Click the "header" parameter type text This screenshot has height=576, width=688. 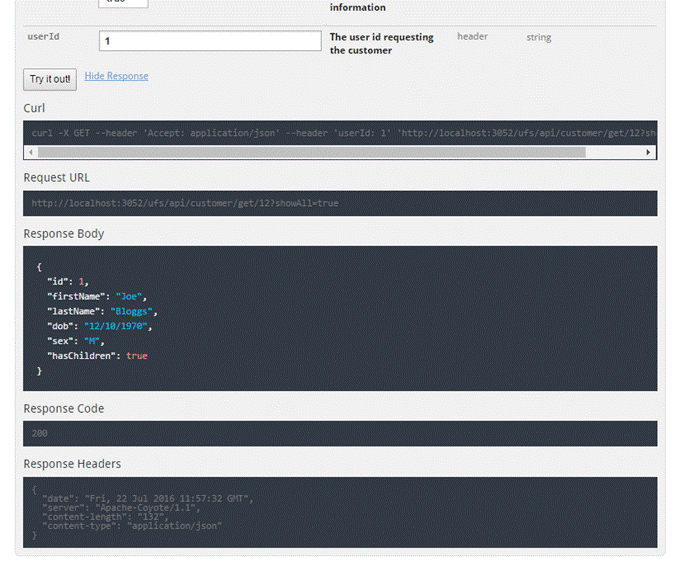click(x=472, y=37)
